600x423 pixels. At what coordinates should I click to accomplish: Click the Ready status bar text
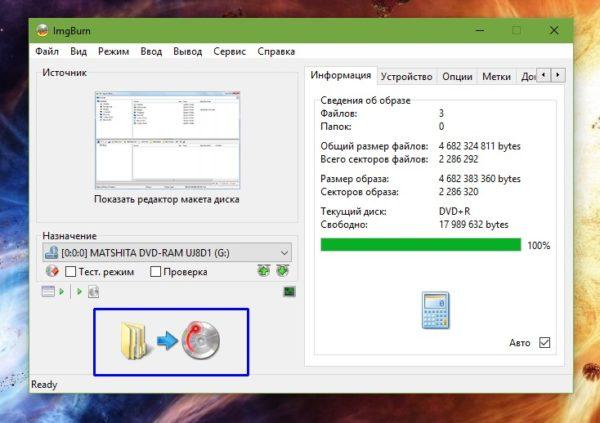[44, 384]
